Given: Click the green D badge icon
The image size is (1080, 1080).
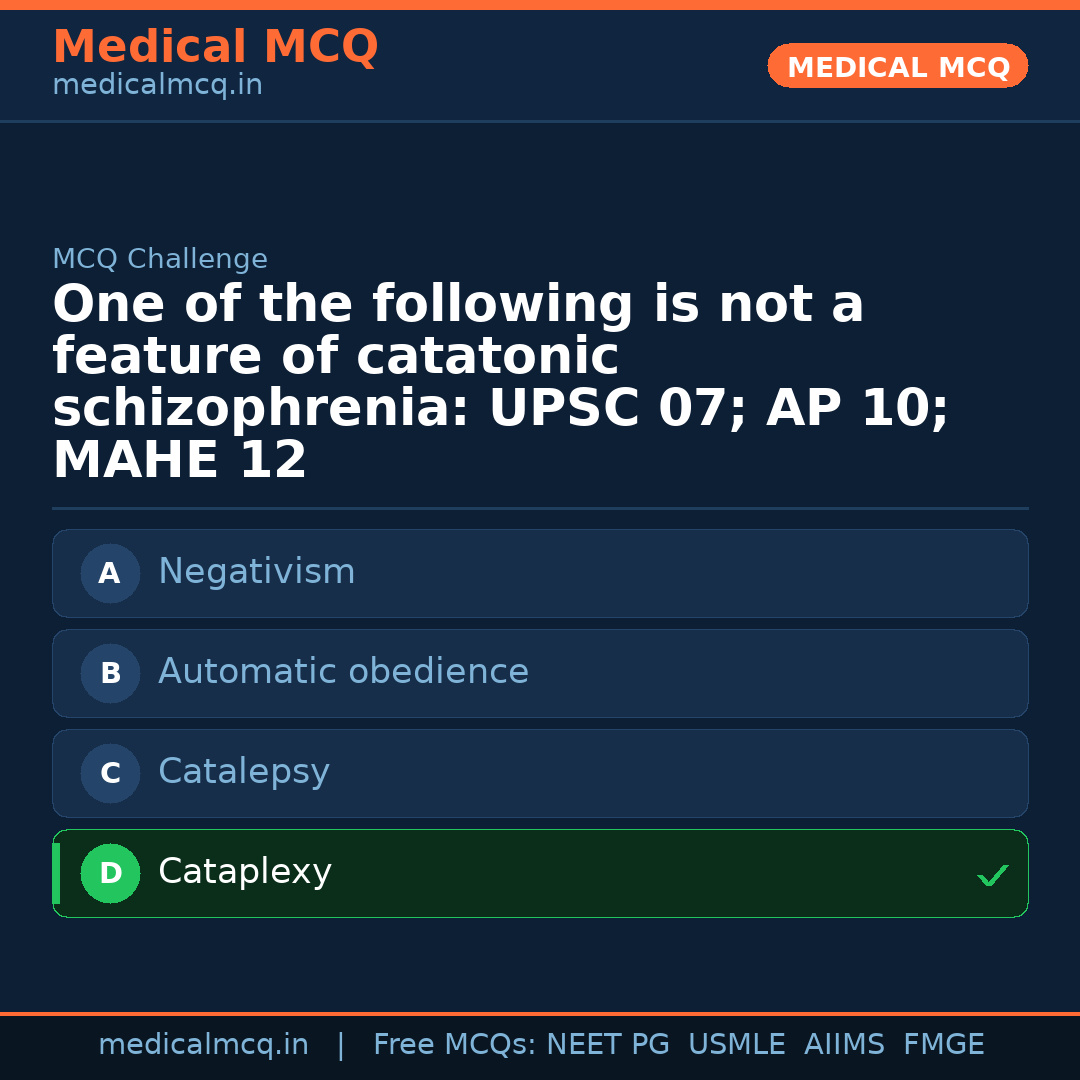Looking at the screenshot, I should (110, 873).
